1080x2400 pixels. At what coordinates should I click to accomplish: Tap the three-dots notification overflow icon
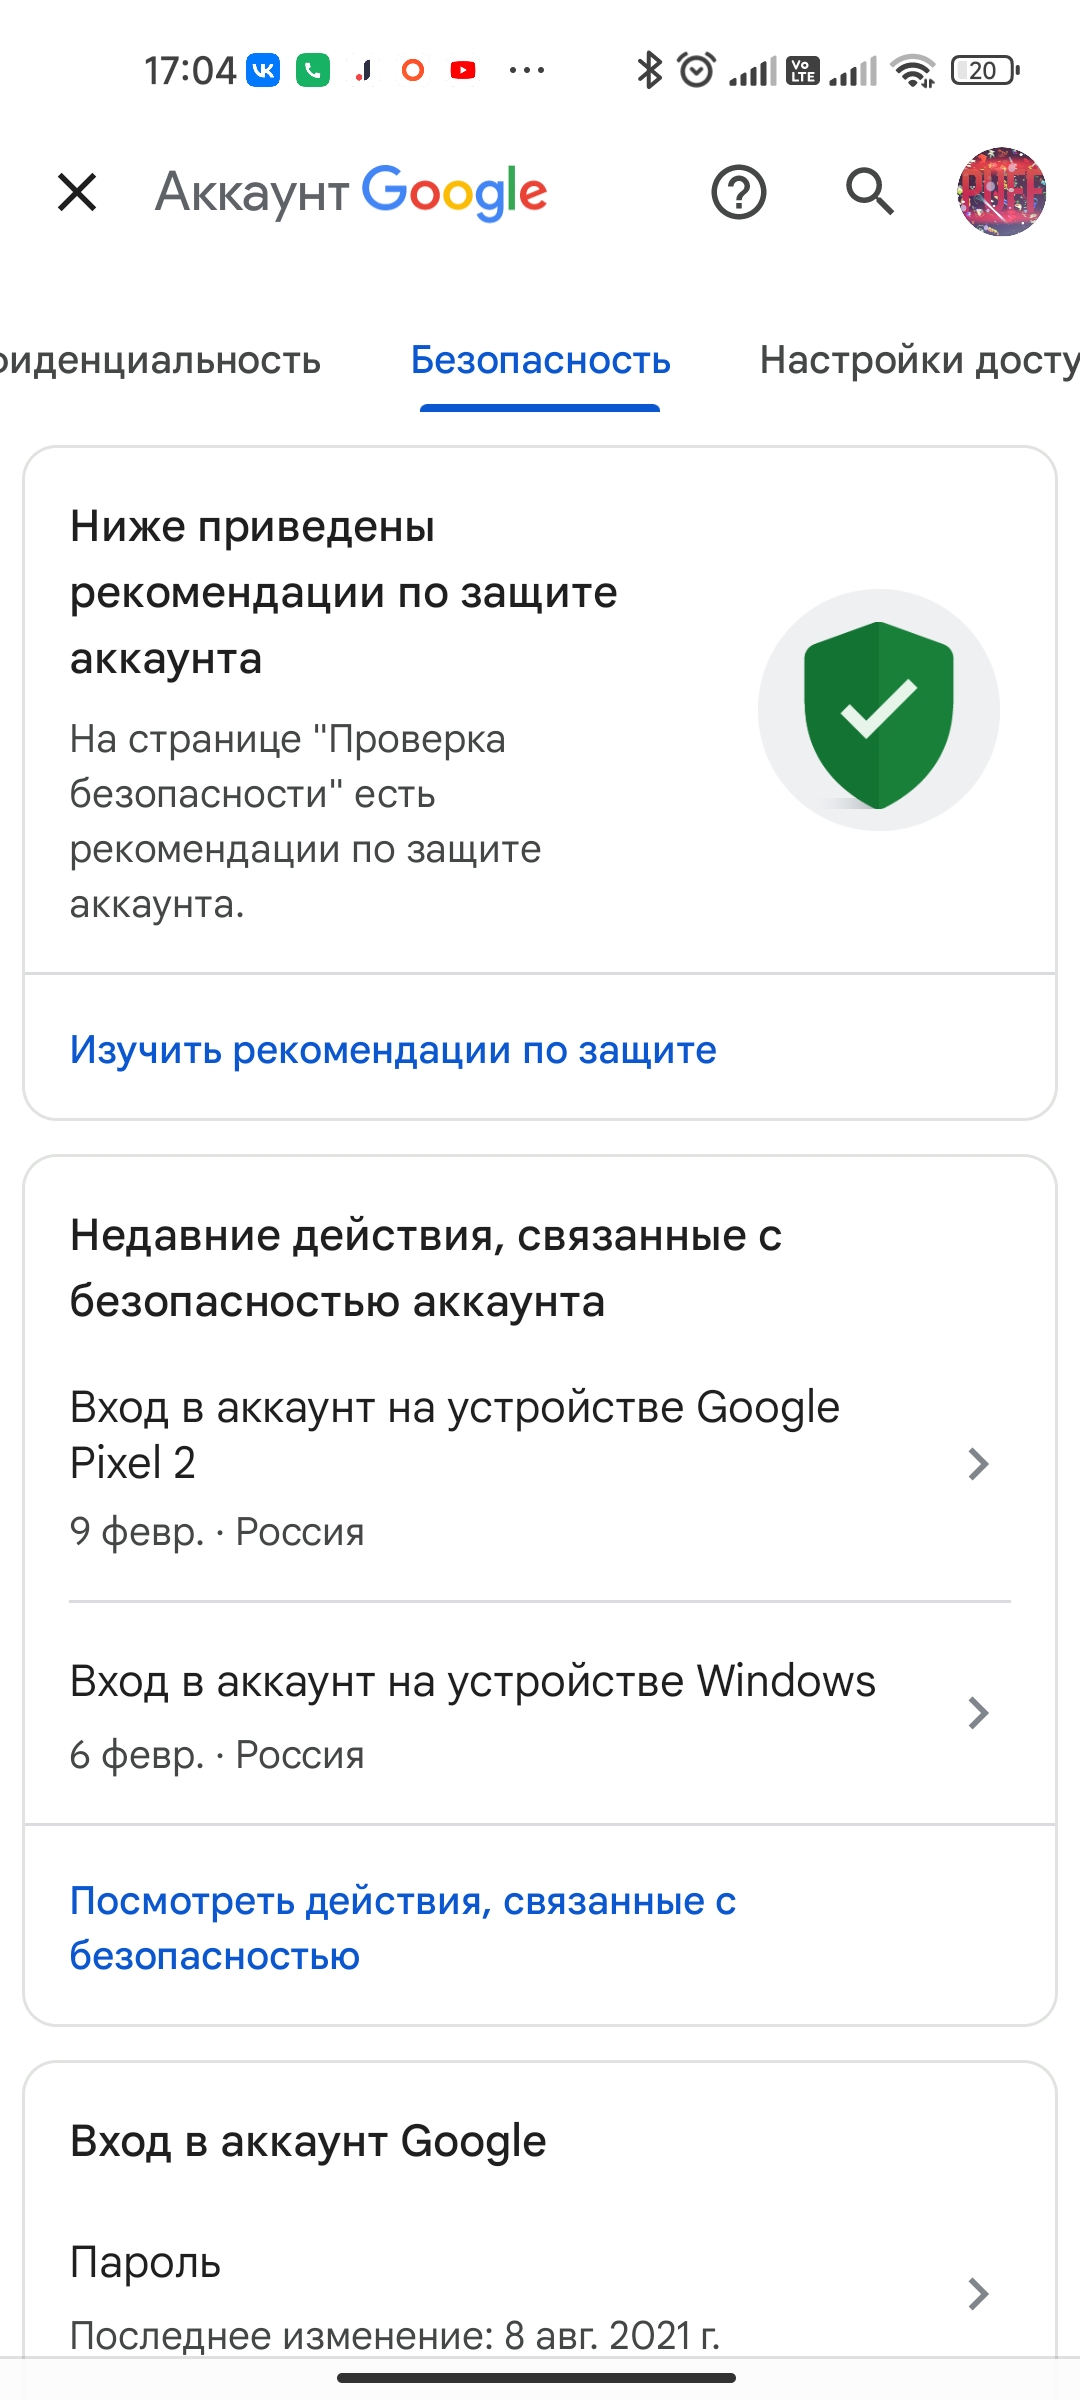[527, 70]
